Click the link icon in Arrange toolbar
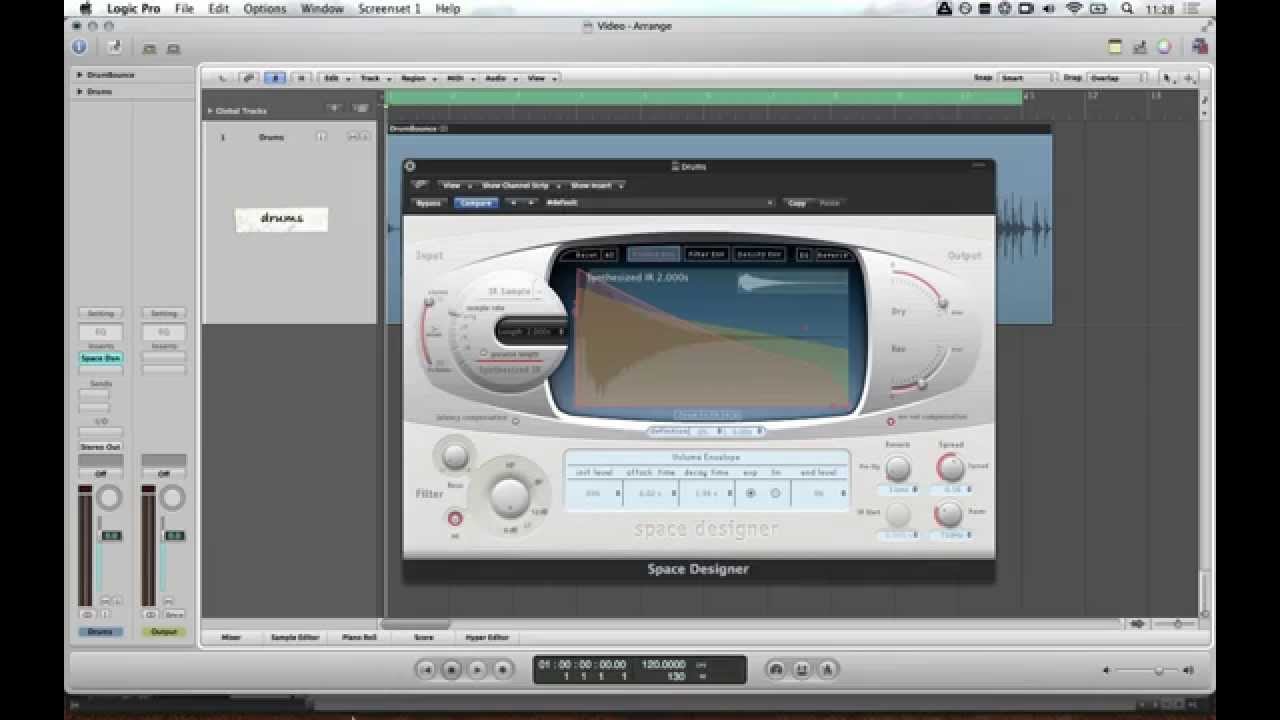This screenshot has width=1280, height=720. click(x=248, y=78)
